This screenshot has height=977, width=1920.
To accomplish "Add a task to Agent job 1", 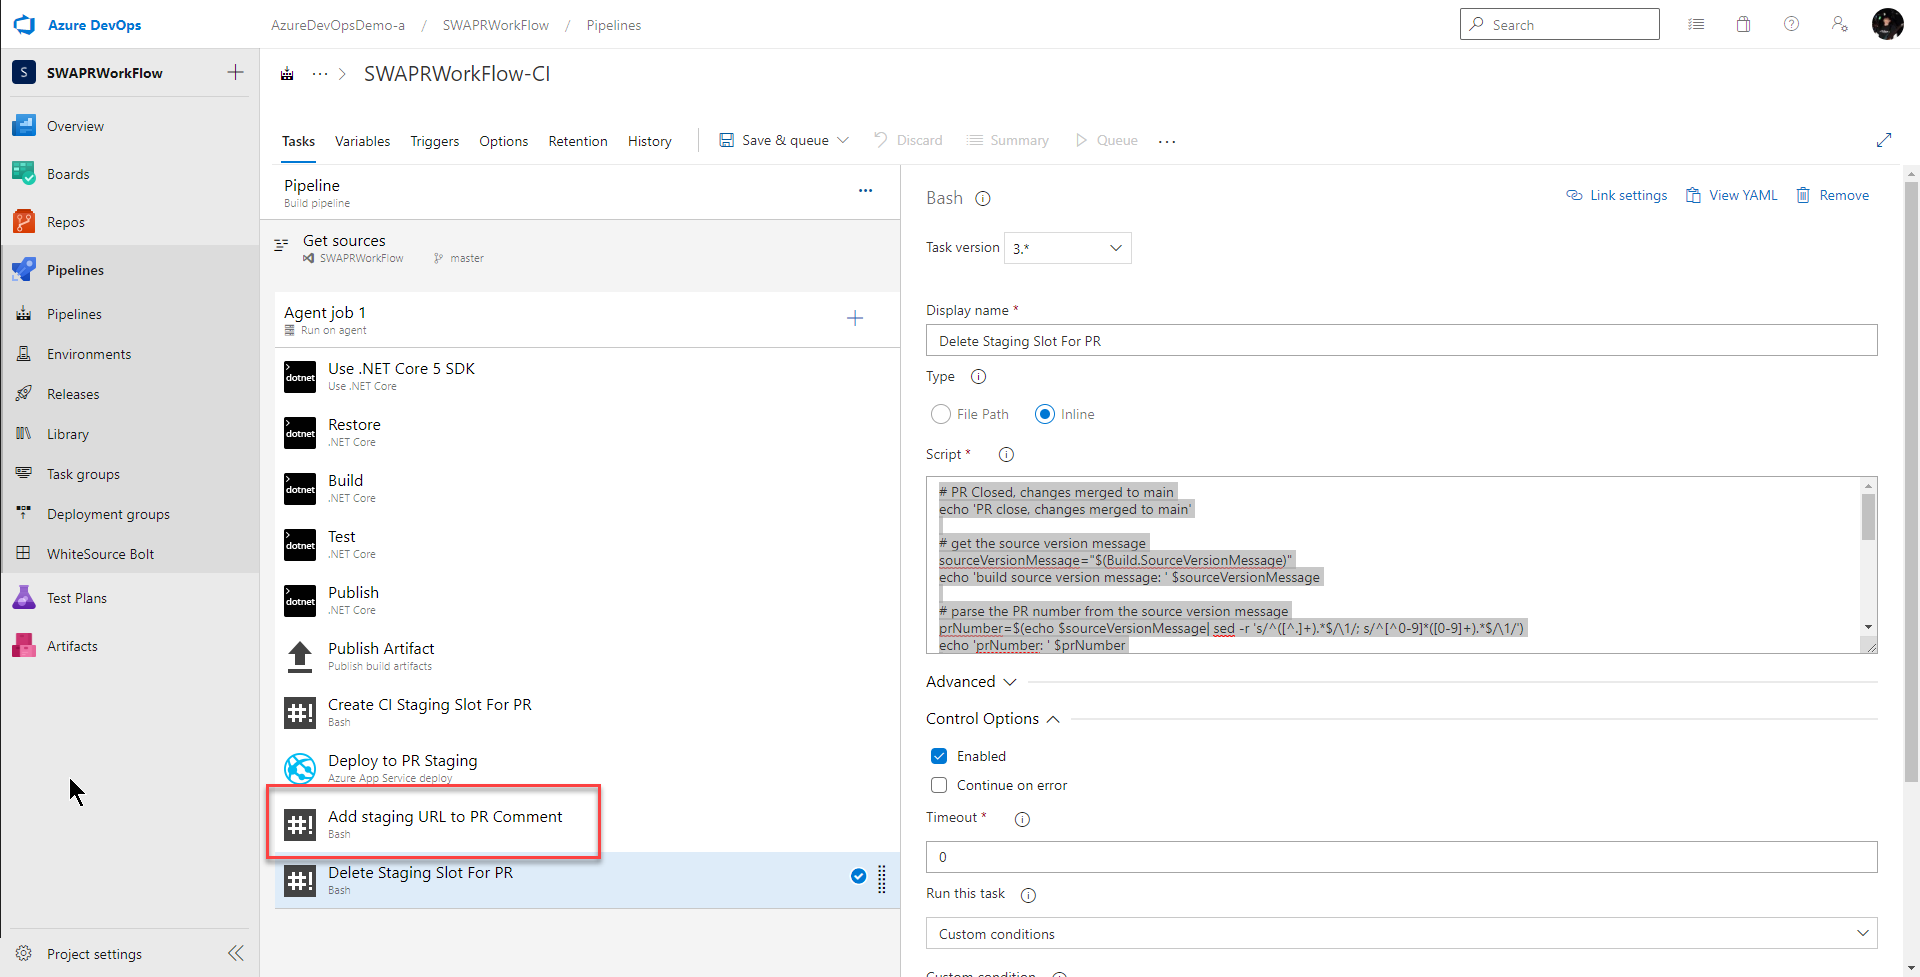I will point(855,318).
